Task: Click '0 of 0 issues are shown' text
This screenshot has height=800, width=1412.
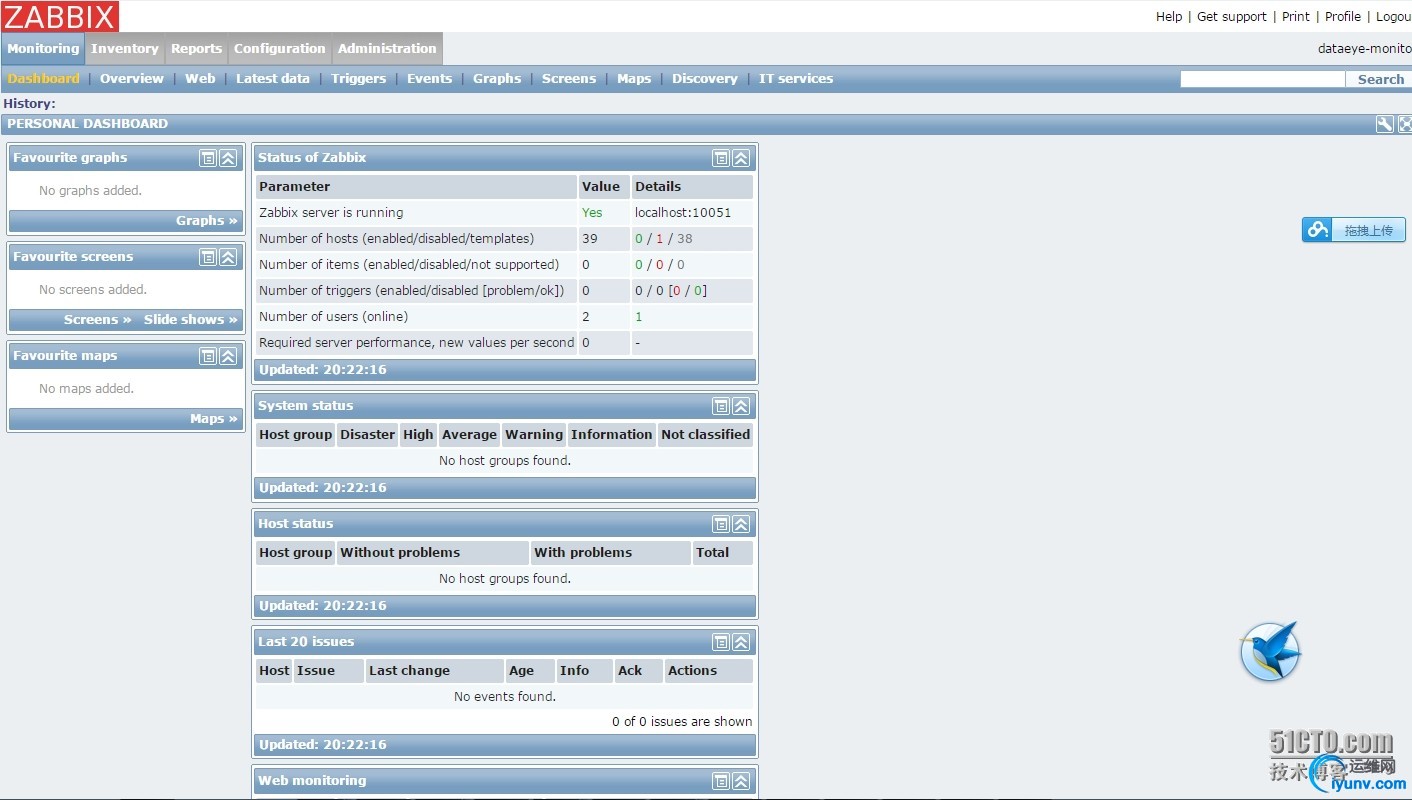Action: (682, 722)
